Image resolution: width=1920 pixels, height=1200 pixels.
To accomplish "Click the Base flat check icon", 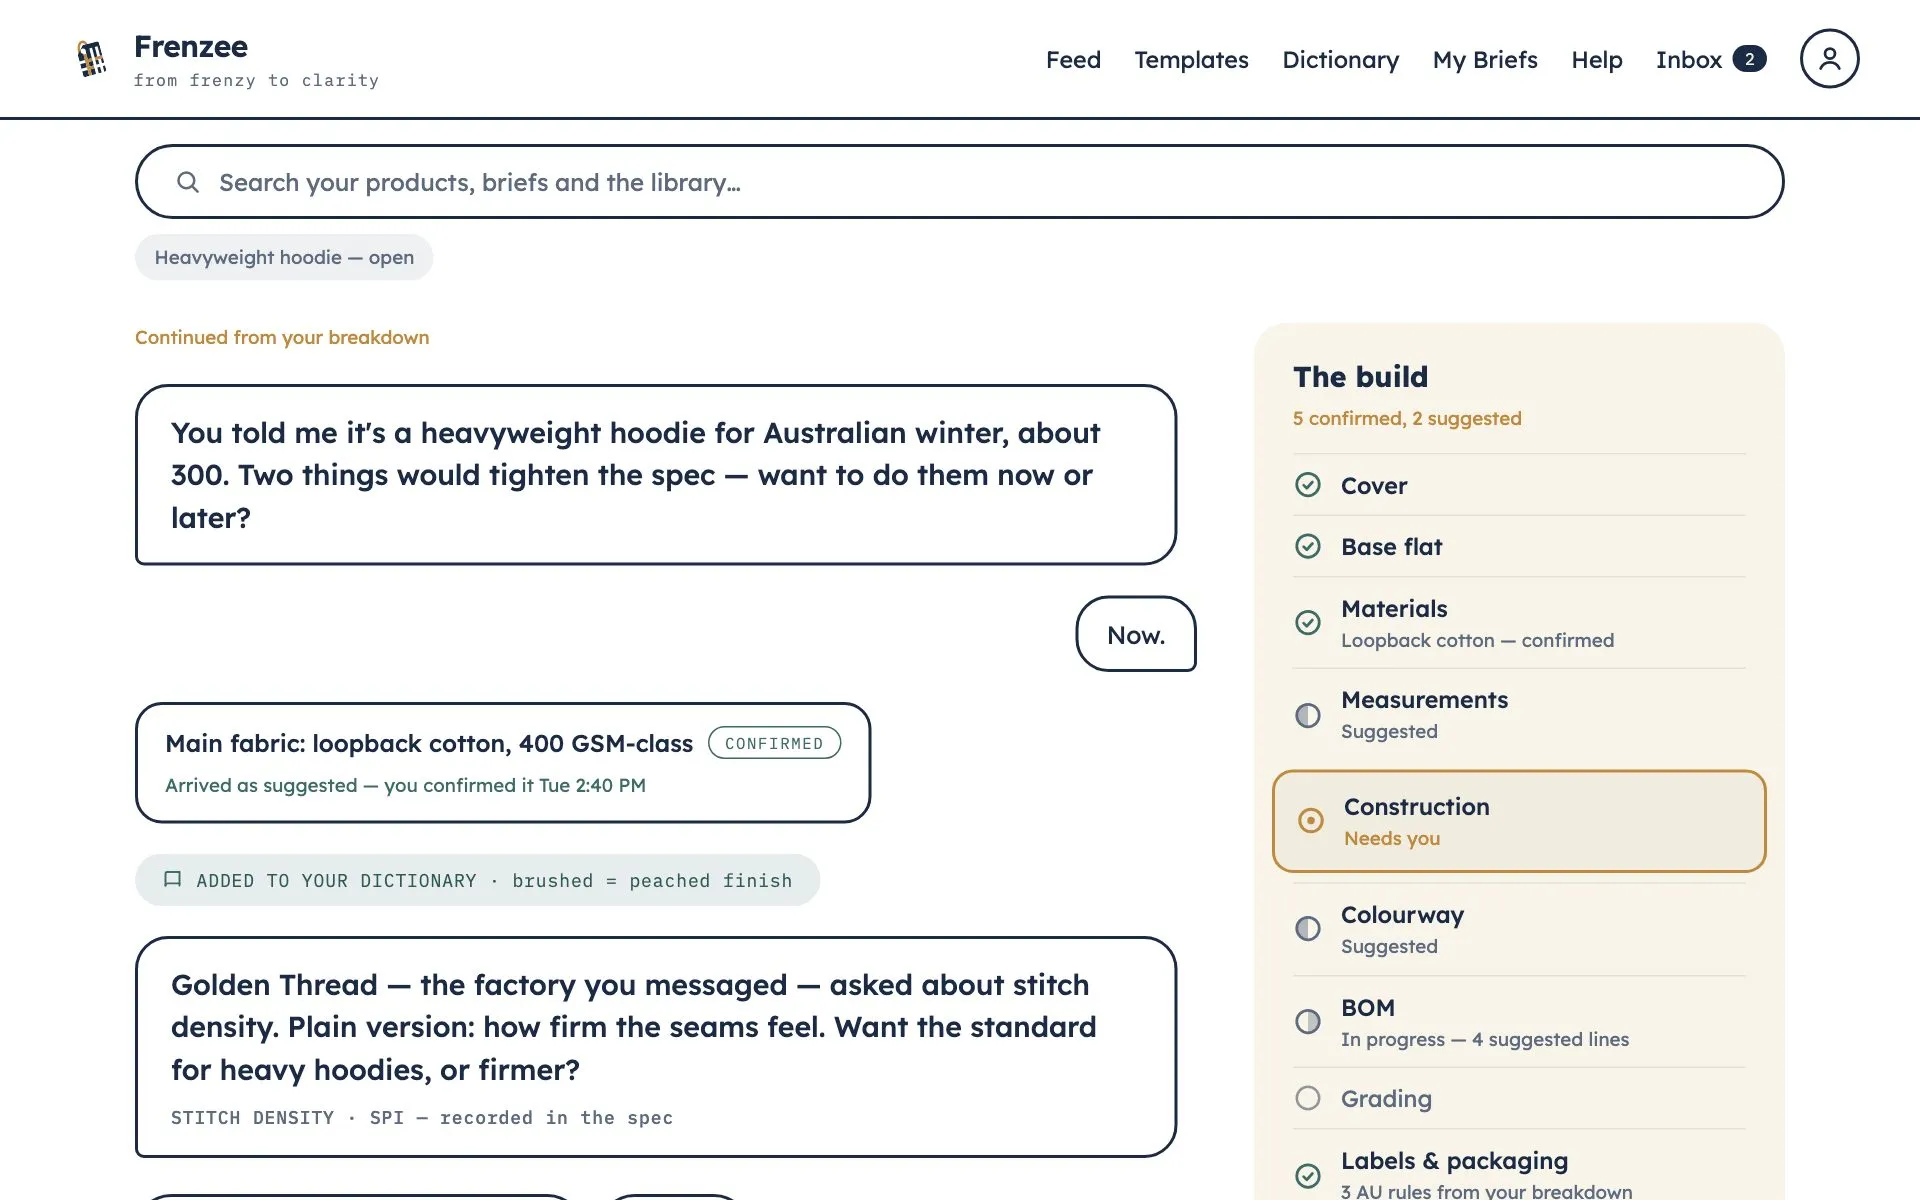I will tap(1308, 546).
